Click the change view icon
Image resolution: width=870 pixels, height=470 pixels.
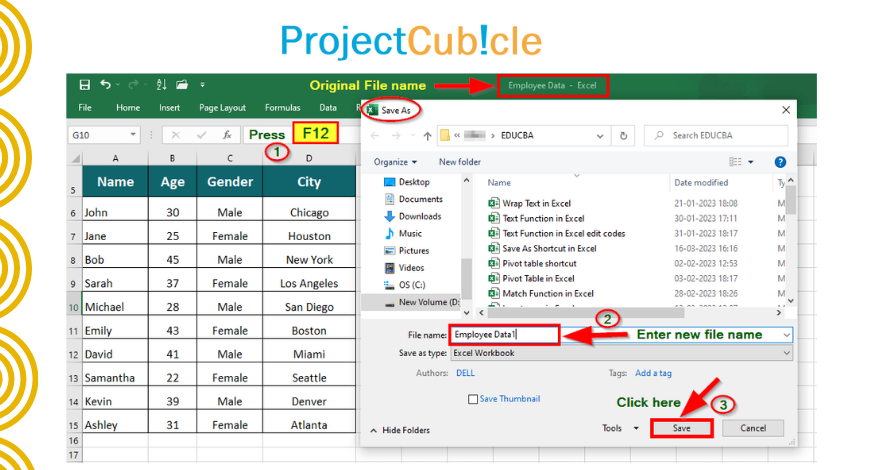tap(735, 161)
